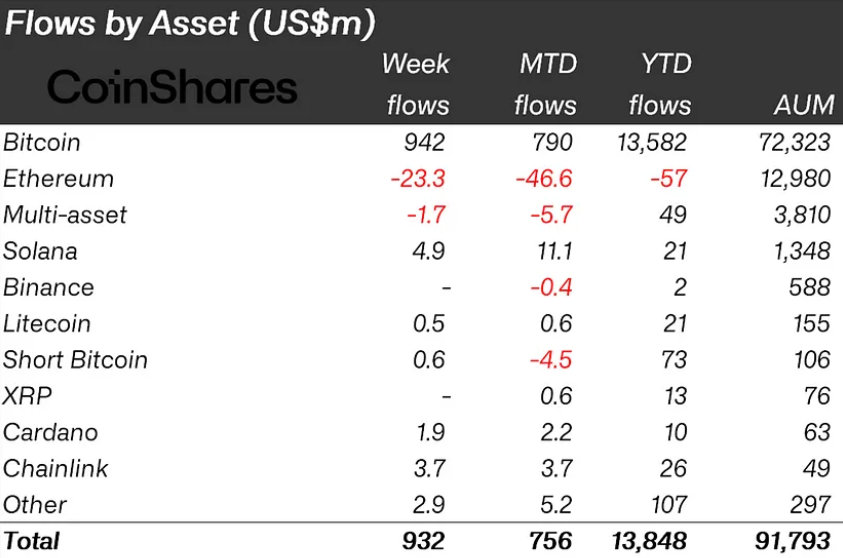Select the Short Bitcoin row label
This screenshot has height=558, width=843.
pyautogui.click(x=75, y=360)
